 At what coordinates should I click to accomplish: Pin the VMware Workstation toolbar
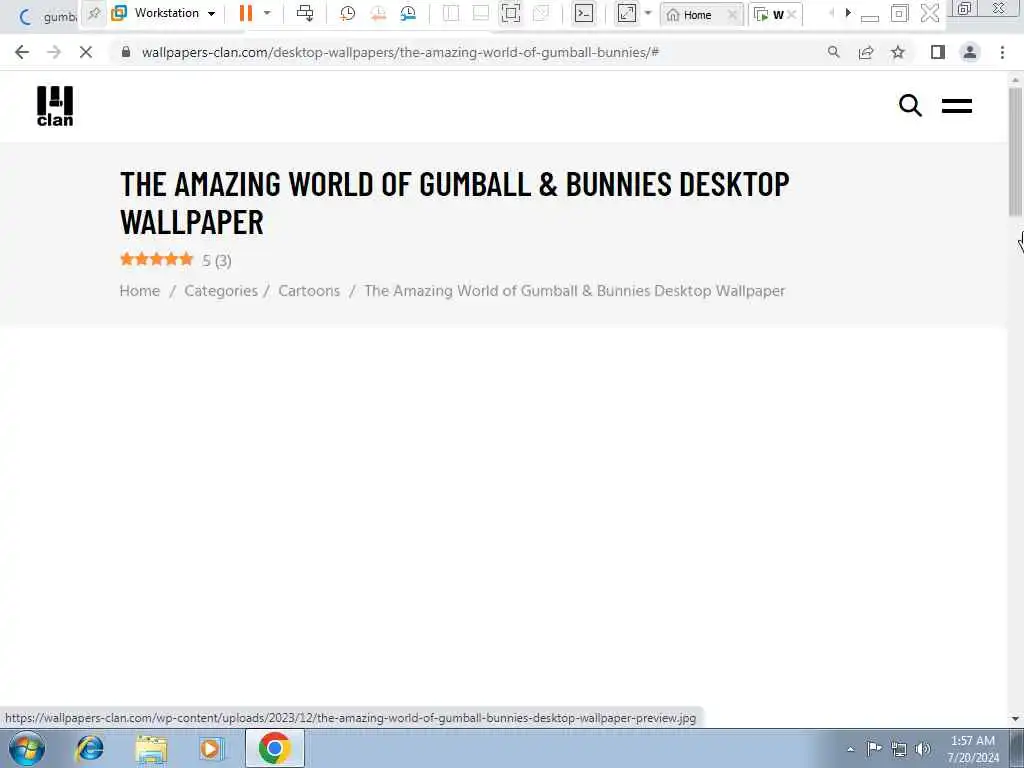(x=94, y=13)
